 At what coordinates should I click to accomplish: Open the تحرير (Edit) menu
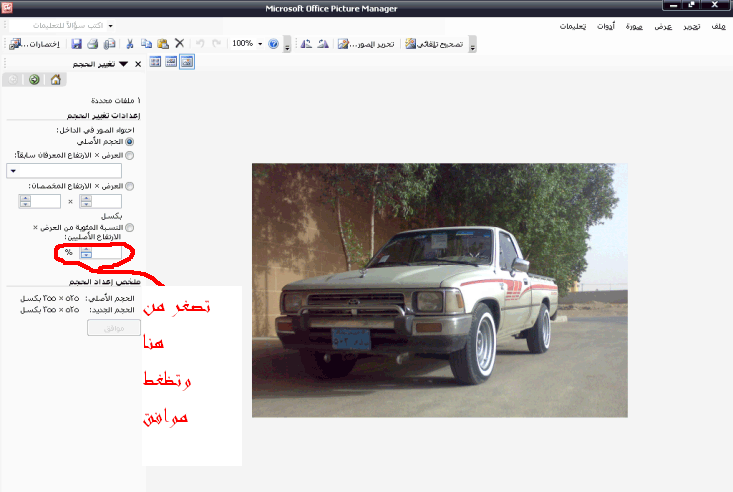click(691, 27)
